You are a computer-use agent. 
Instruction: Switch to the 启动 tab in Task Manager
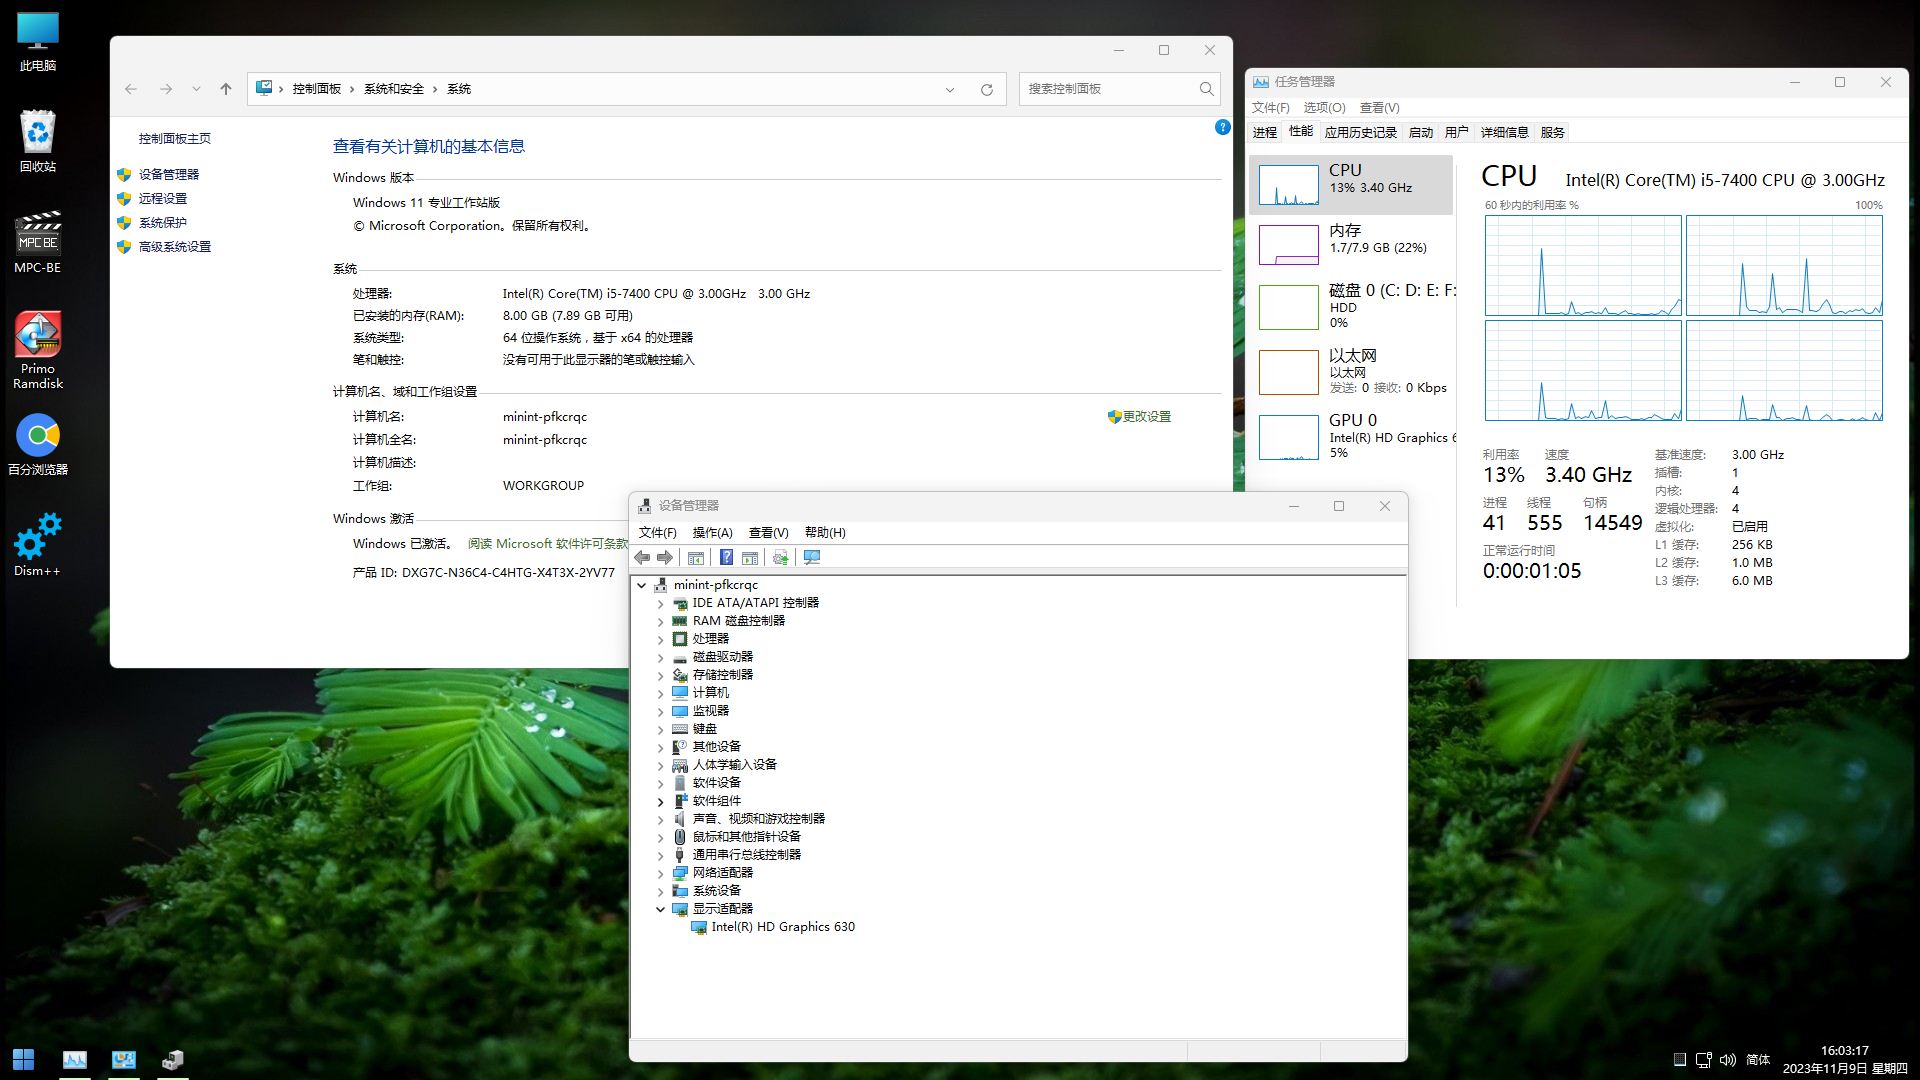click(x=1420, y=132)
